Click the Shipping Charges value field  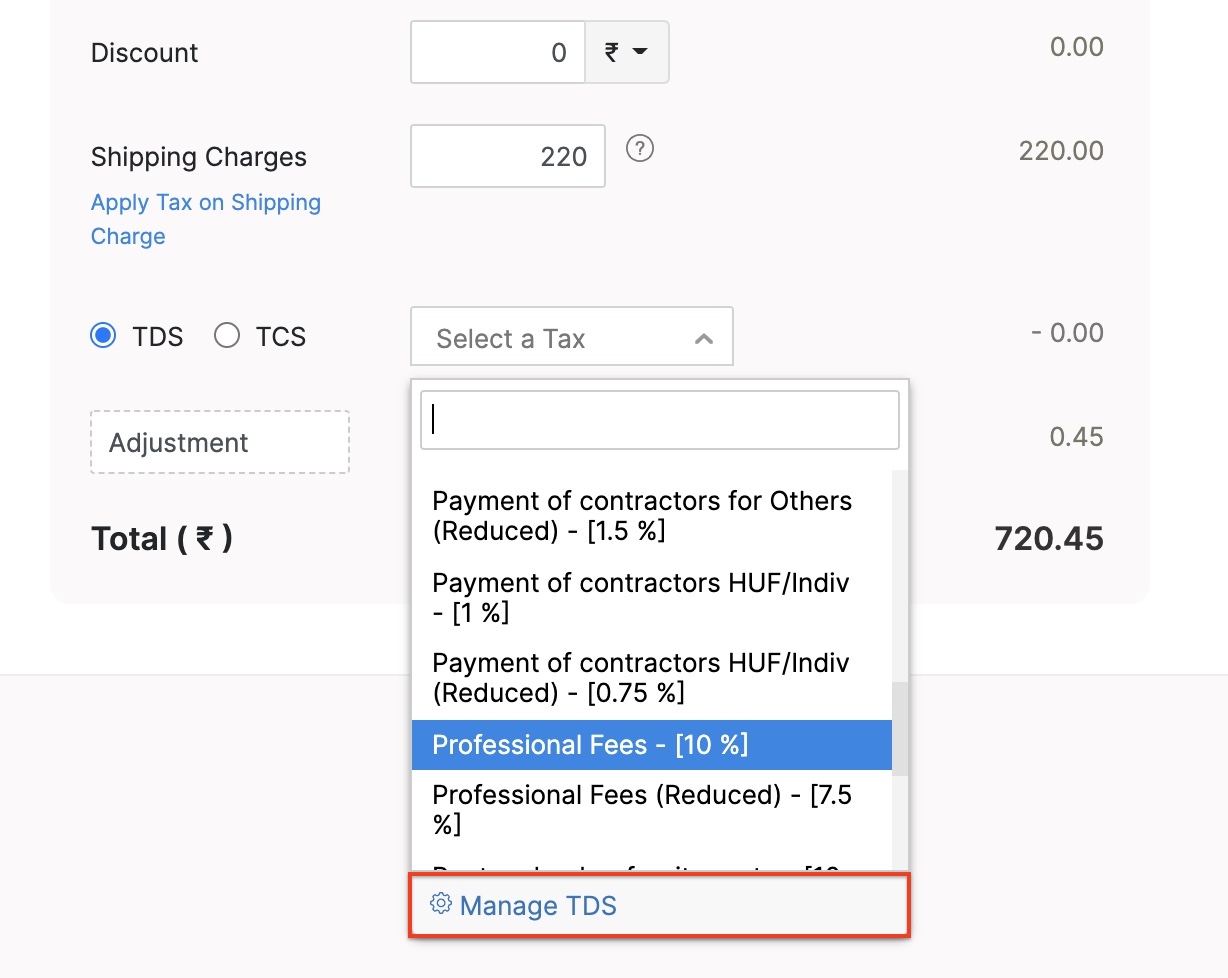507,156
